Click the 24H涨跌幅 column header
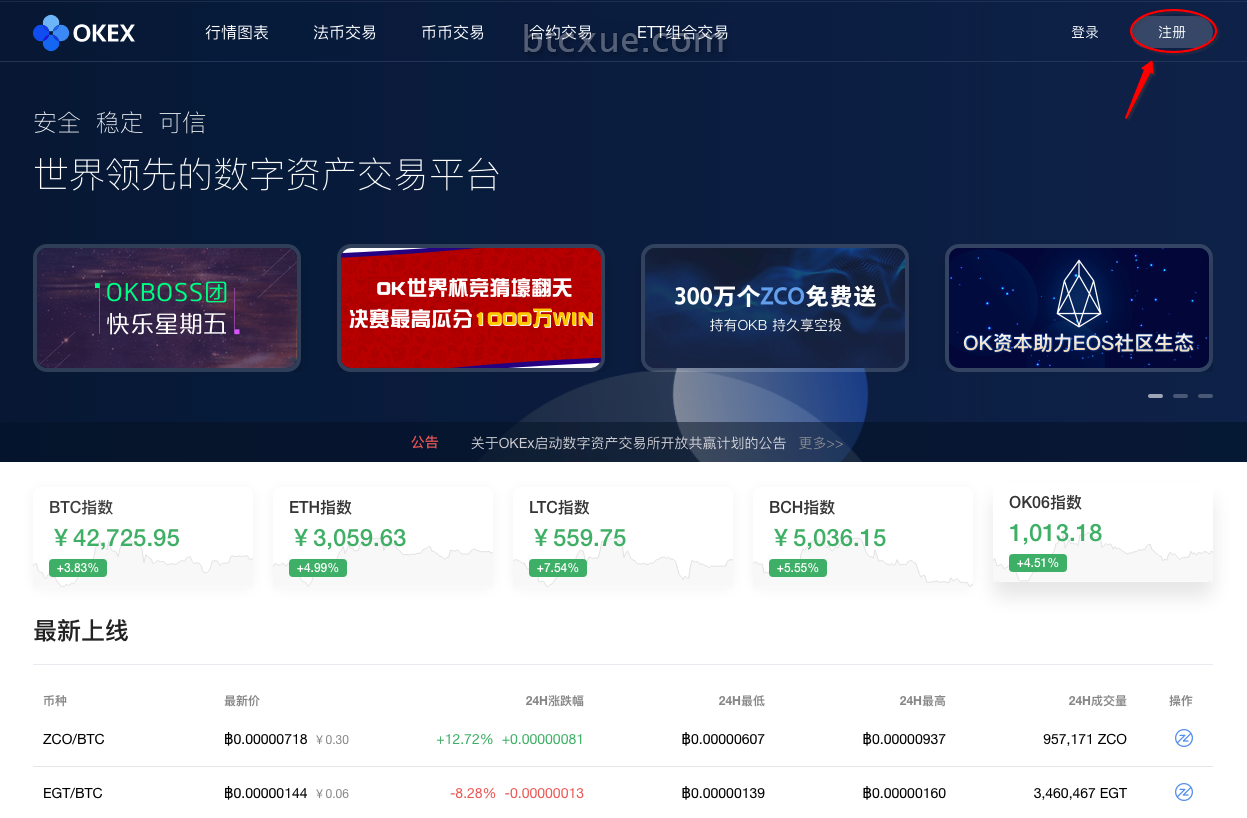 coord(555,701)
